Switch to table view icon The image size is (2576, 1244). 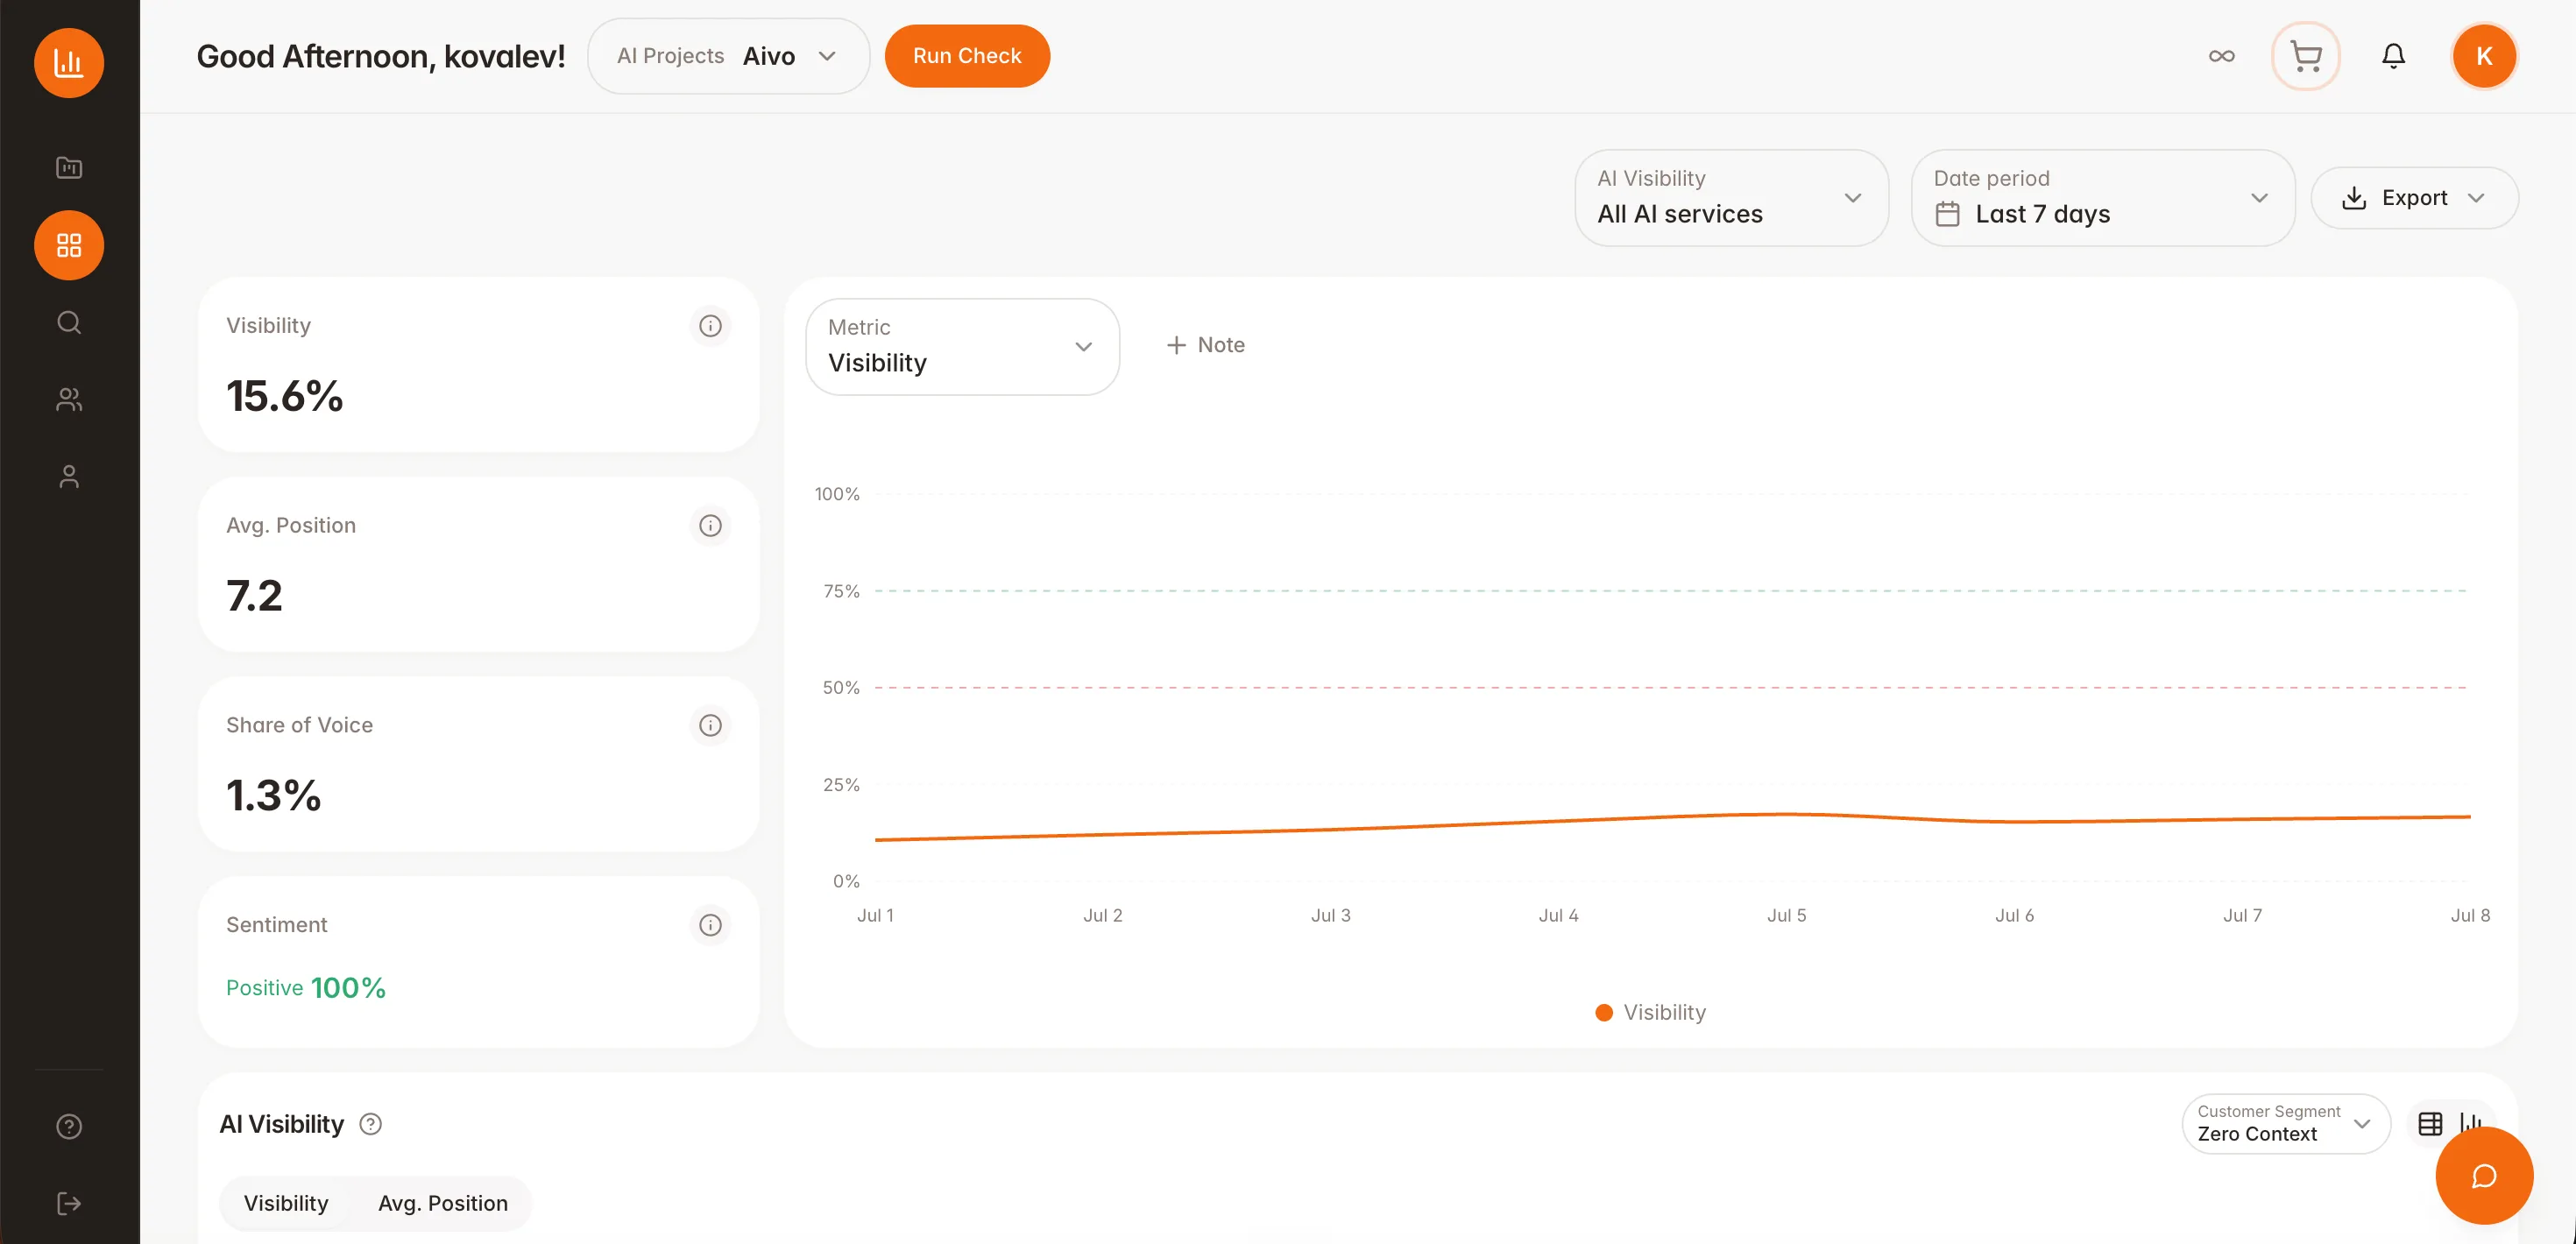2430,1123
